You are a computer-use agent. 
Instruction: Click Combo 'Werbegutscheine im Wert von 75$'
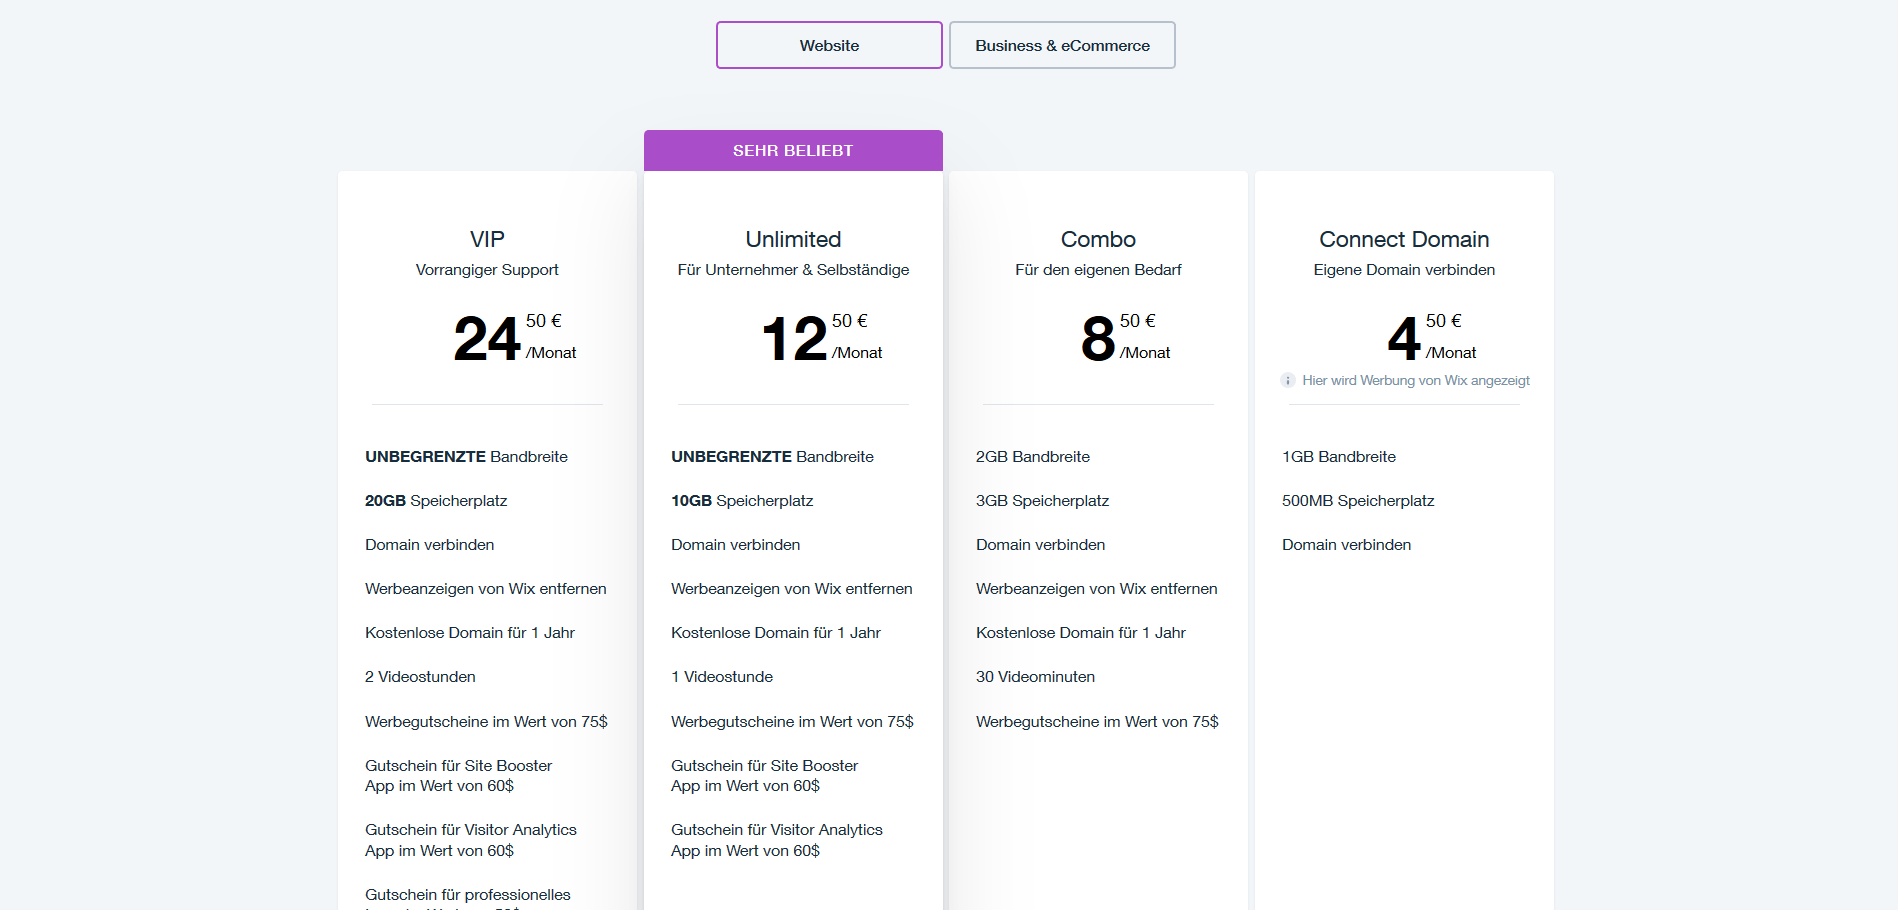point(1097,721)
